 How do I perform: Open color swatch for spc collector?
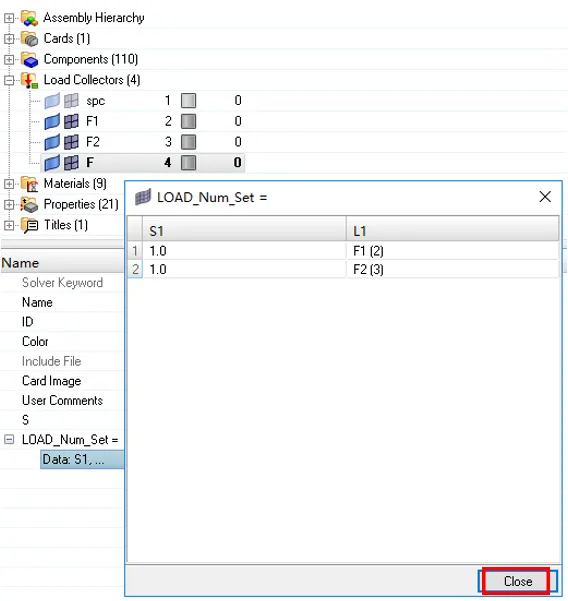[x=188, y=101]
